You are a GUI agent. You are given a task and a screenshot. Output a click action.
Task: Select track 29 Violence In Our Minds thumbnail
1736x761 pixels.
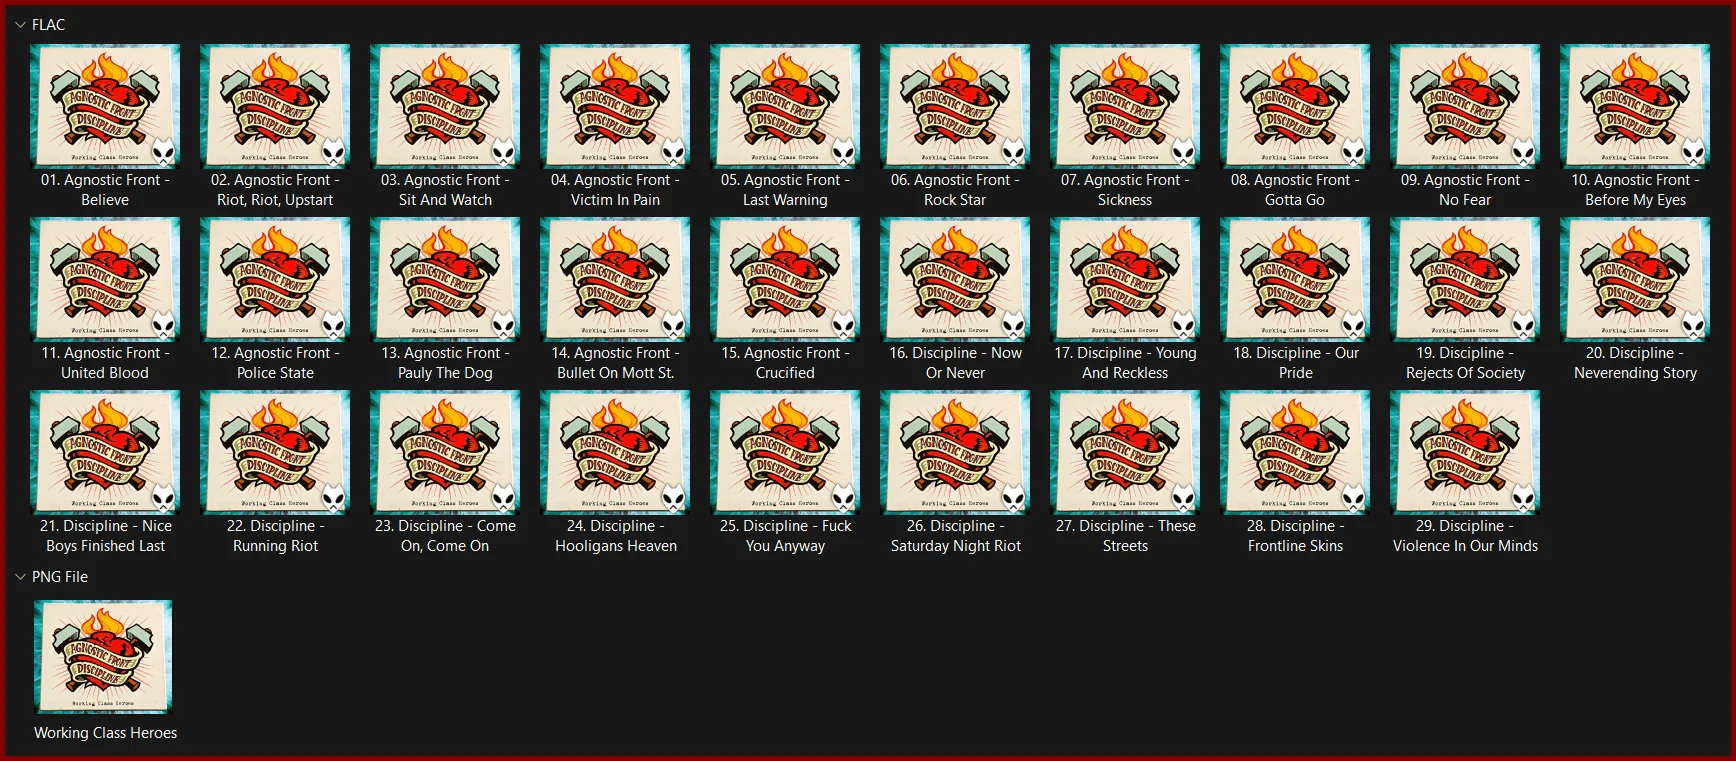click(x=1465, y=452)
